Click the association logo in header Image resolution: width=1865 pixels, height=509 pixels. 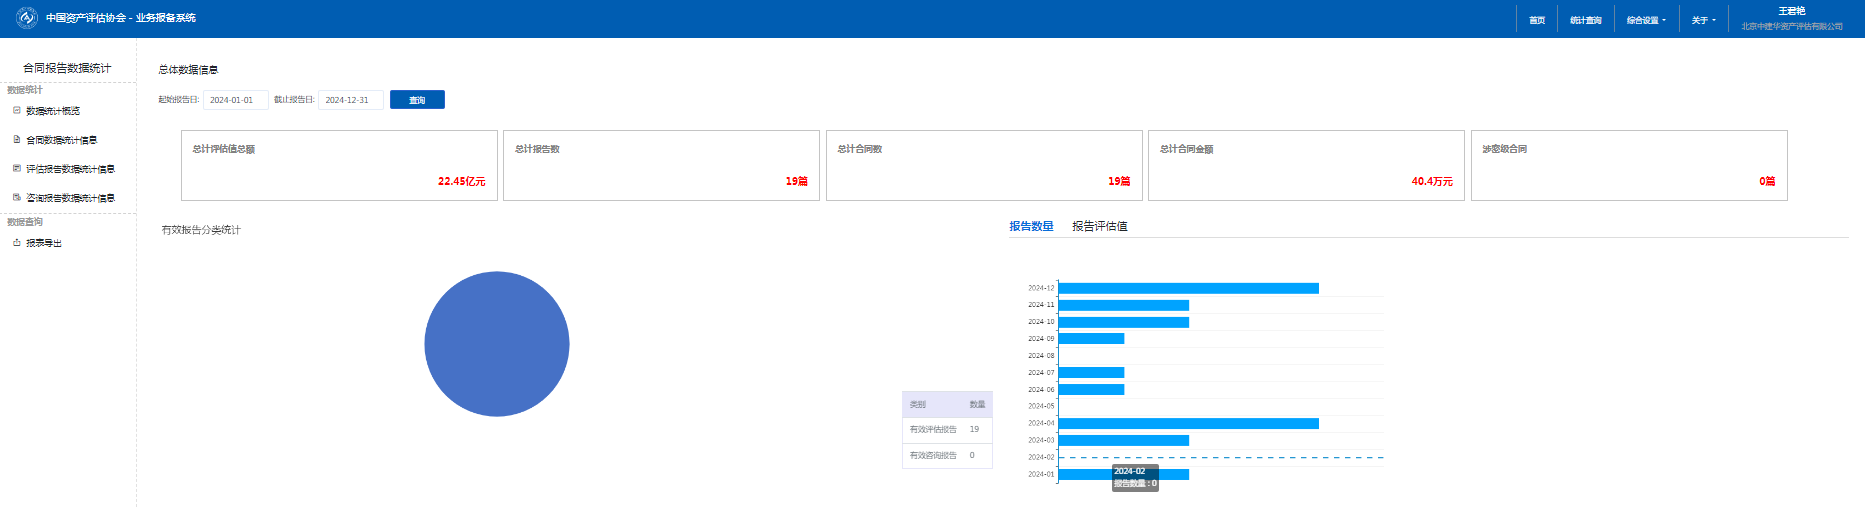[27, 18]
